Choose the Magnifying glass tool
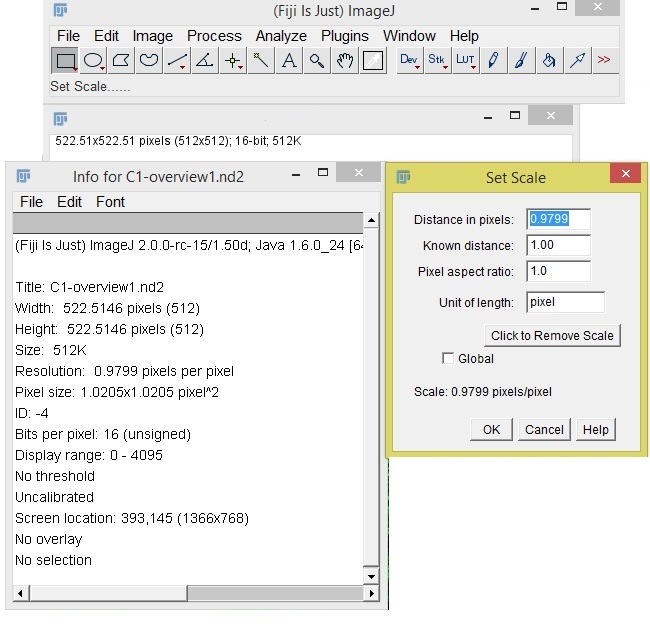 [317, 61]
